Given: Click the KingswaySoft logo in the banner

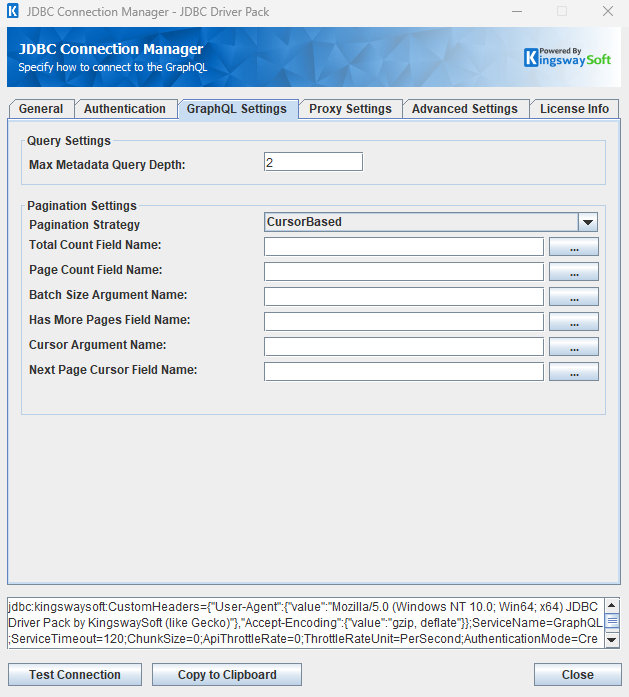Looking at the screenshot, I should (x=567, y=57).
